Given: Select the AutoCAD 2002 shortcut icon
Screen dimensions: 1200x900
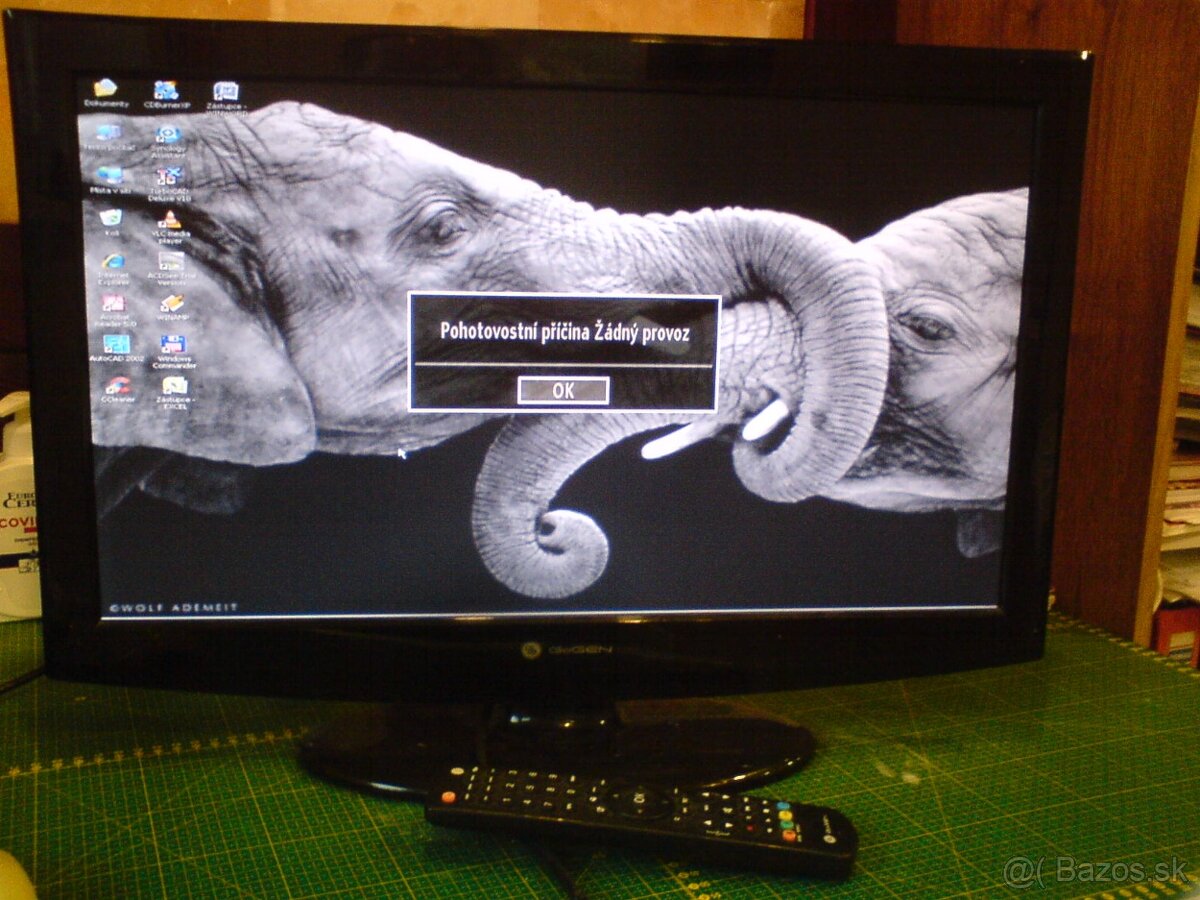Looking at the screenshot, I should (x=116, y=348).
